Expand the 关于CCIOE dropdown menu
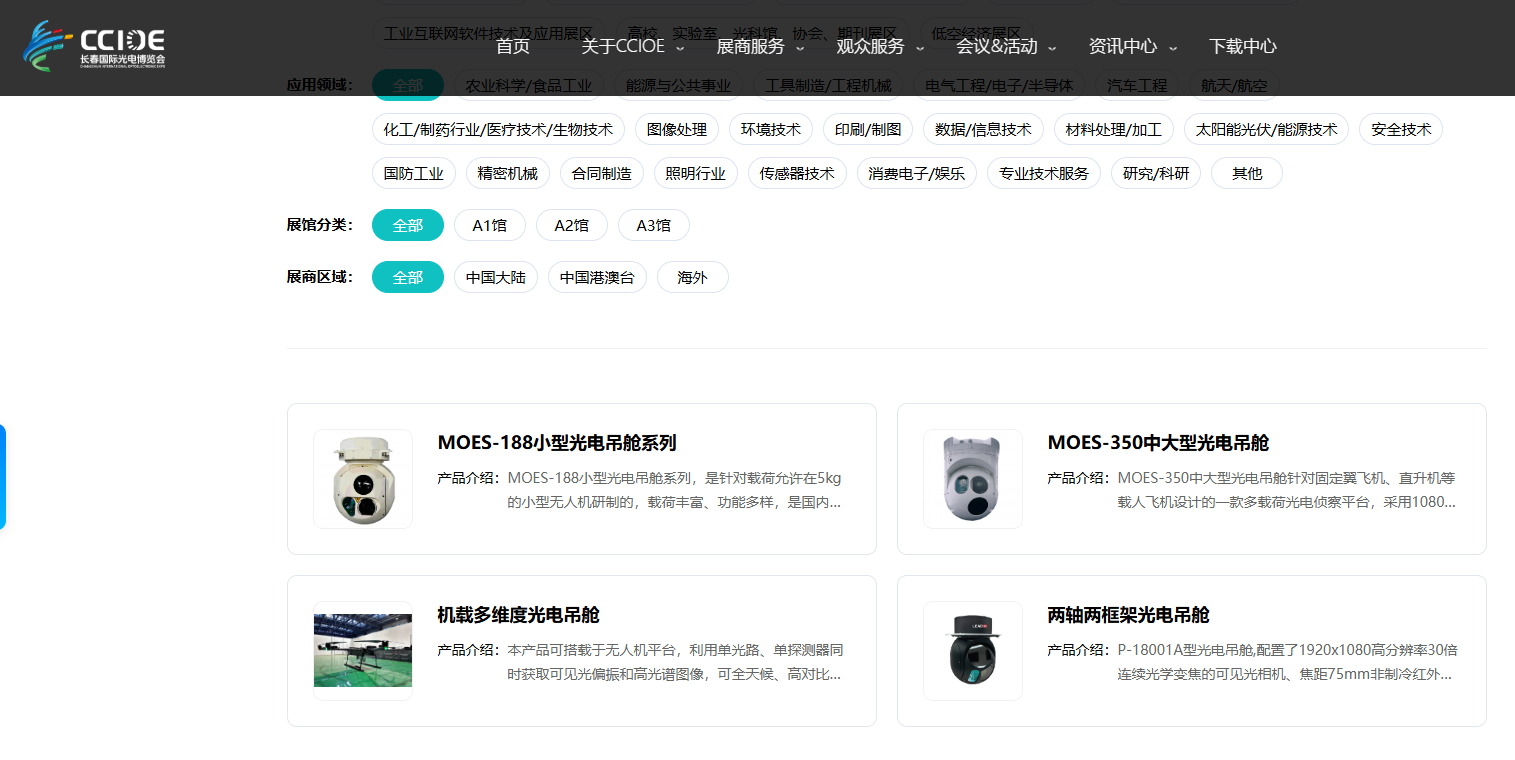The width and height of the screenshot is (1515, 760). [632, 46]
